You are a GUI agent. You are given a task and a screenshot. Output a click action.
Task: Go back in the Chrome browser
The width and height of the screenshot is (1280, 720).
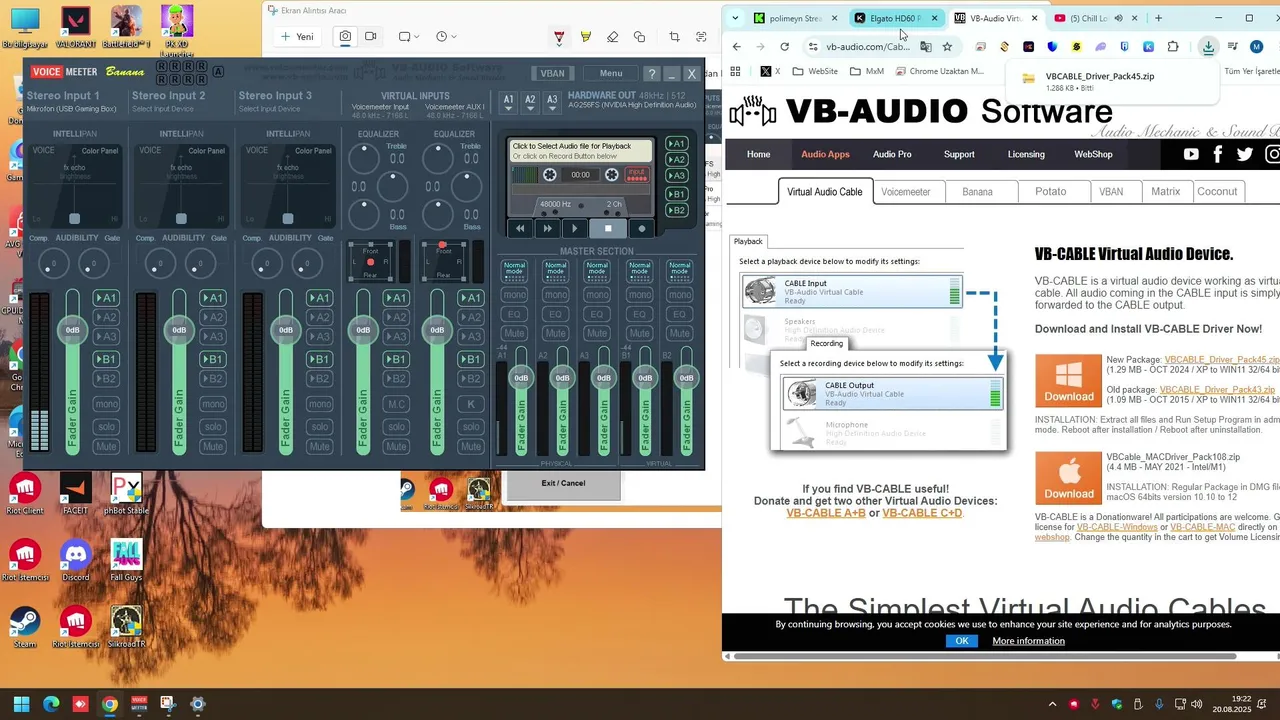[737, 47]
